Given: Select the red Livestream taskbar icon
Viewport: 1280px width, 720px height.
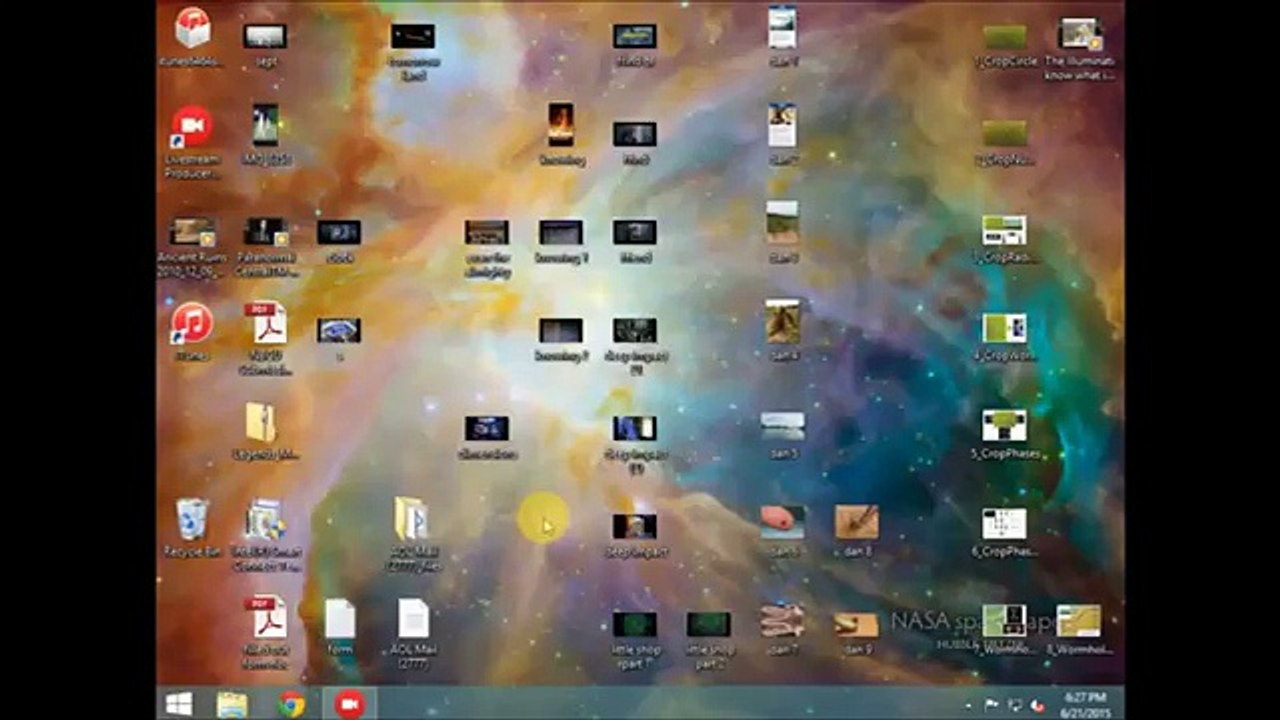Looking at the screenshot, I should (x=349, y=704).
